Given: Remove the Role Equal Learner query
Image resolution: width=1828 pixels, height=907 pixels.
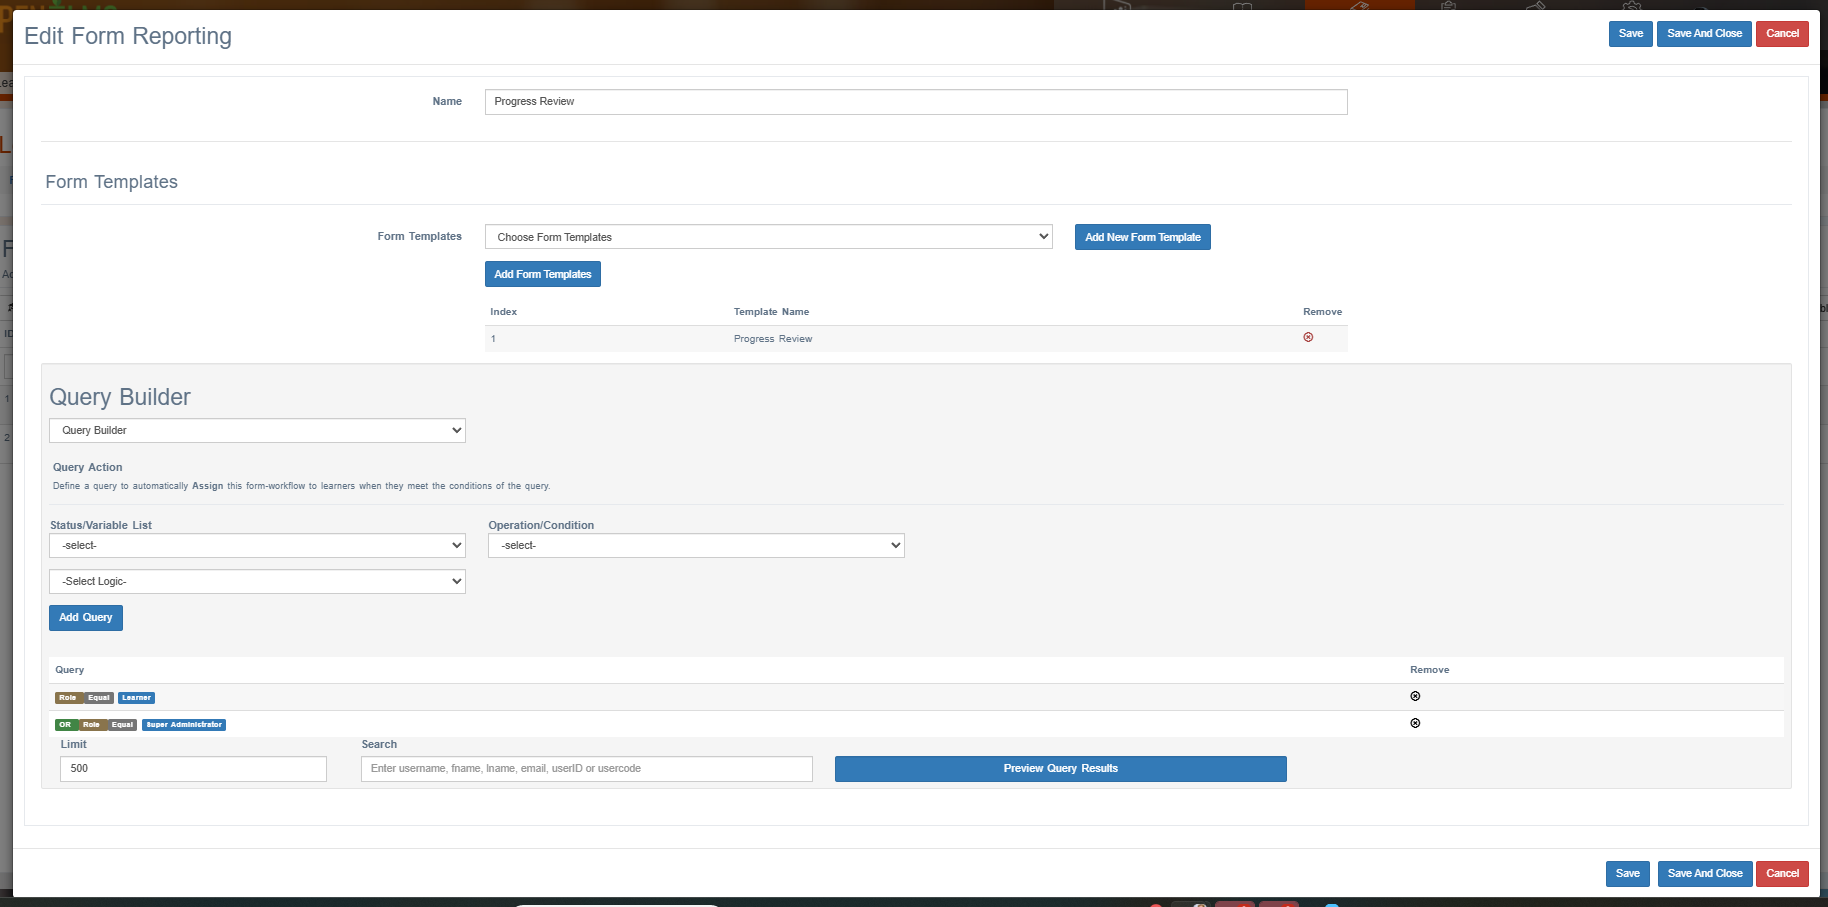Looking at the screenshot, I should point(1415,696).
